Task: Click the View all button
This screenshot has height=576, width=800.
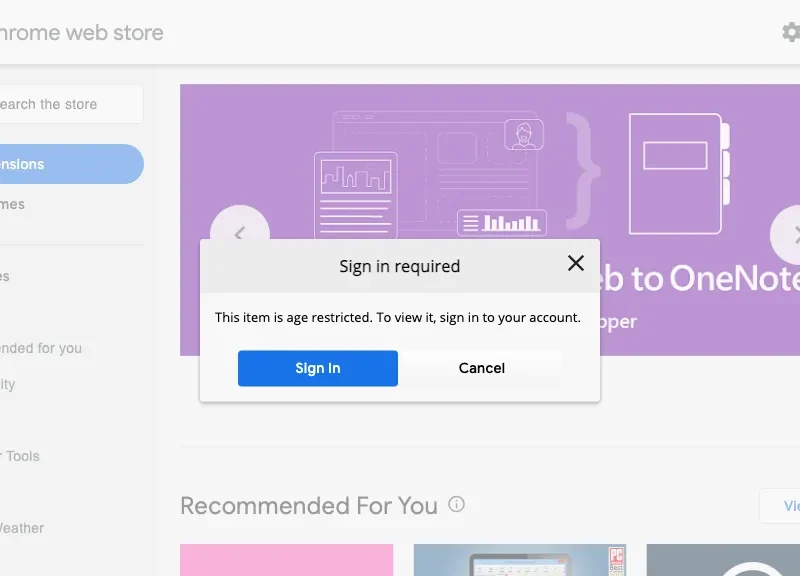Action: click(x=780, y=506)
